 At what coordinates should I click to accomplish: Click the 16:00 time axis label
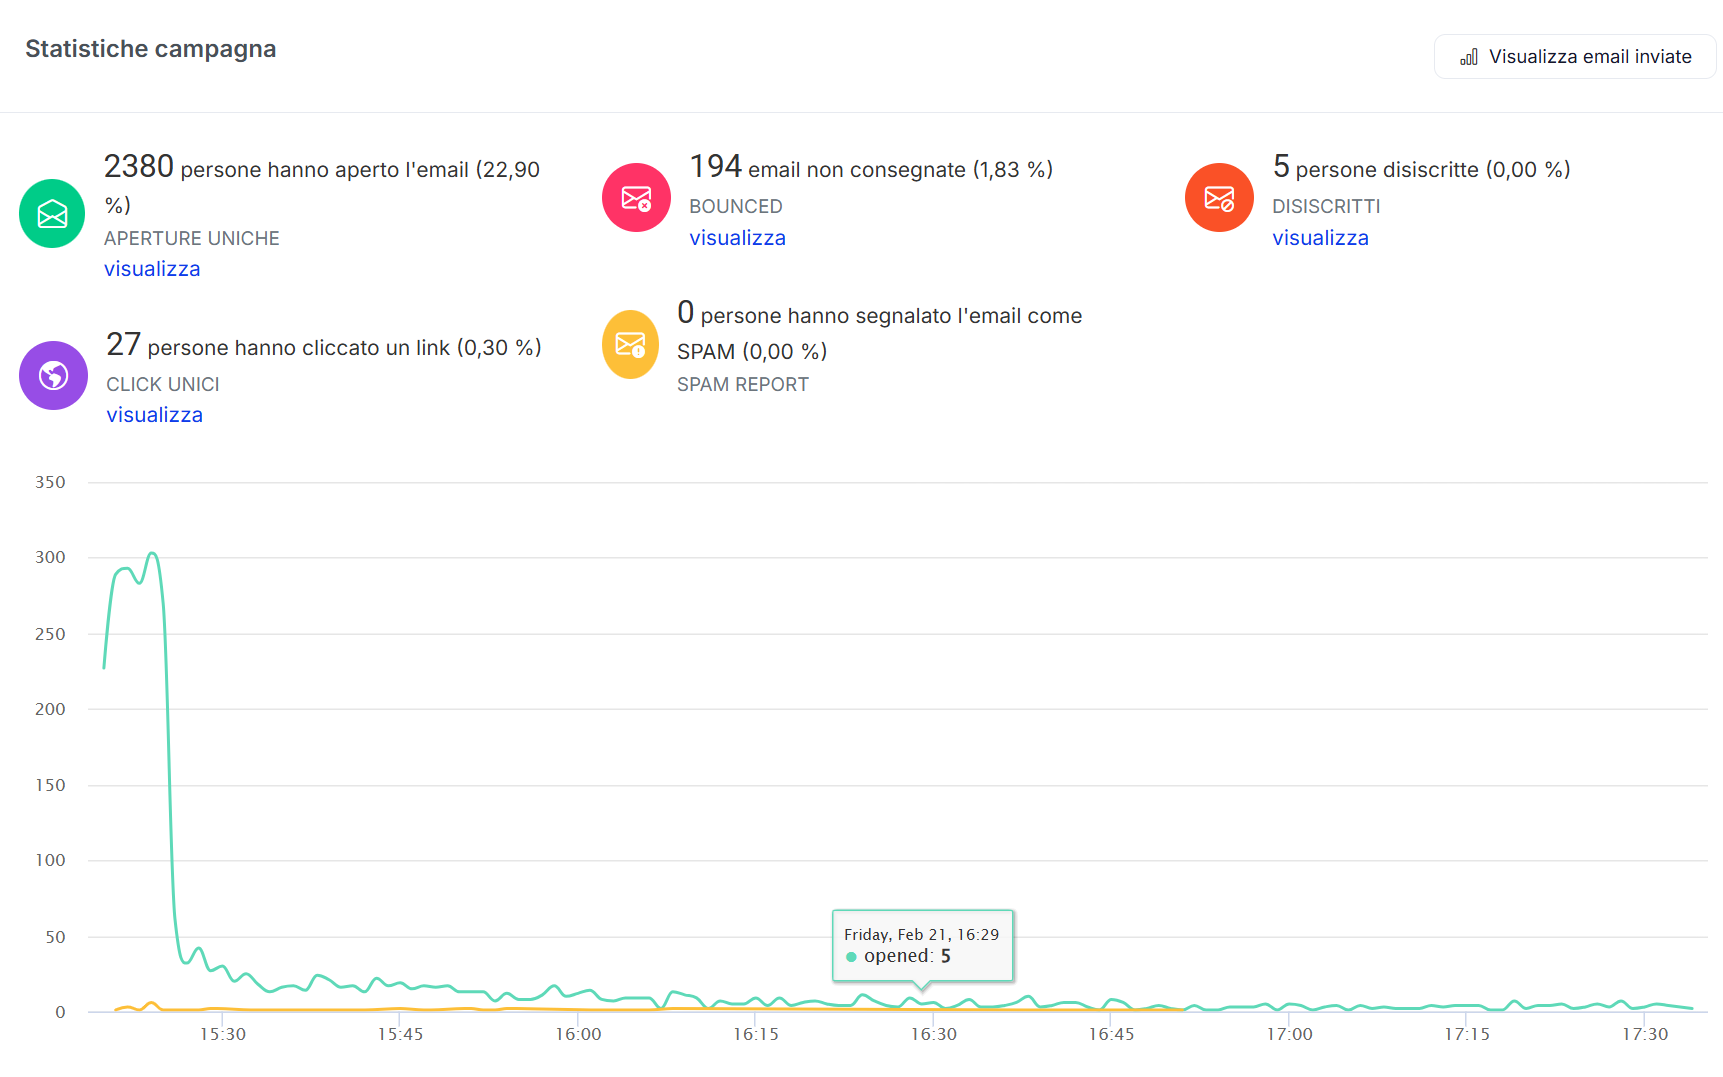click(x=578, y=1034)
